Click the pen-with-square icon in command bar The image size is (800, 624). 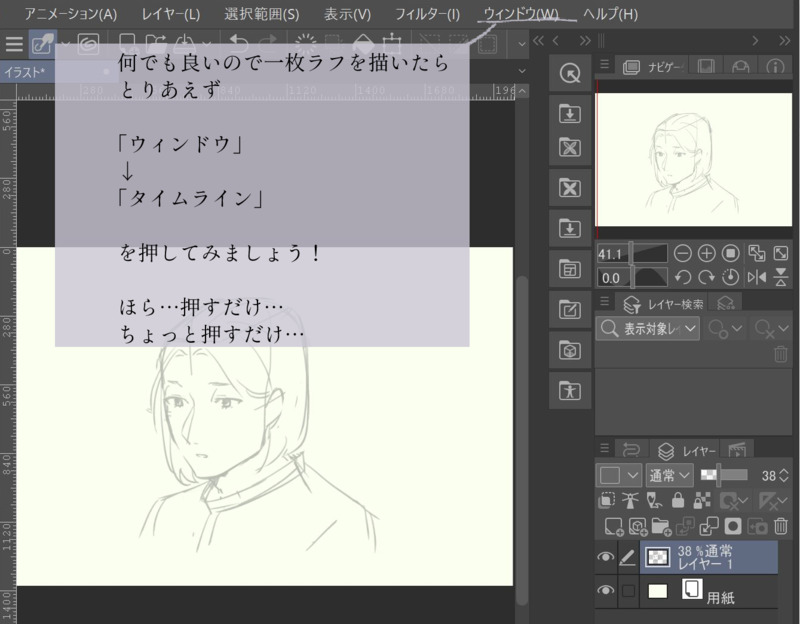click(42, 44)
